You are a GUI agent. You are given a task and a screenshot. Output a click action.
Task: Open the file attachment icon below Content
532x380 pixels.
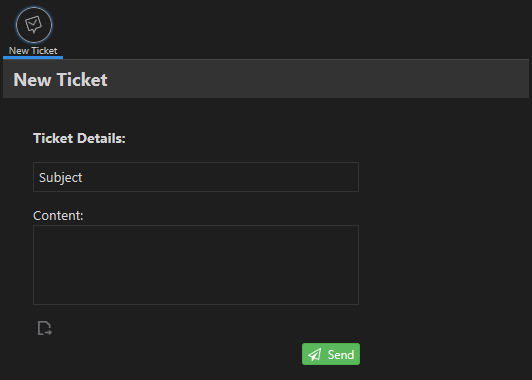tap(44, 328)
